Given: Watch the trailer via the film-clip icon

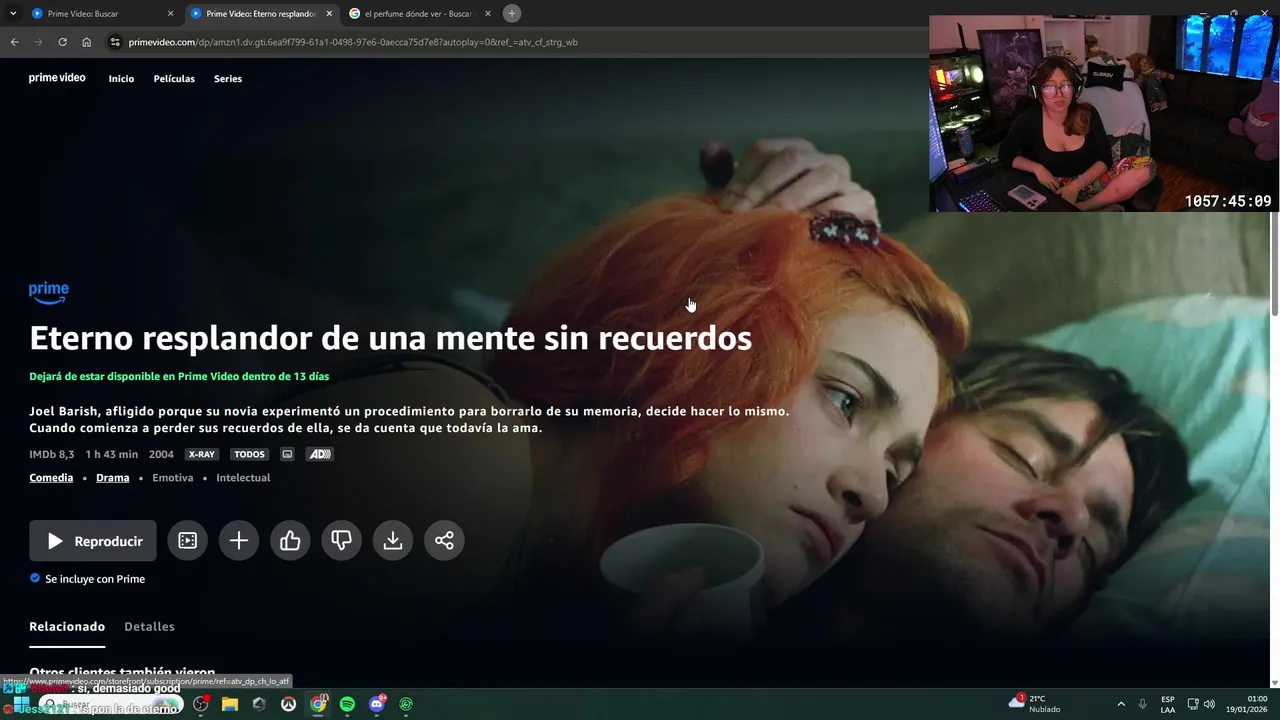Looking at the screenshot, I should pos(187,541).
